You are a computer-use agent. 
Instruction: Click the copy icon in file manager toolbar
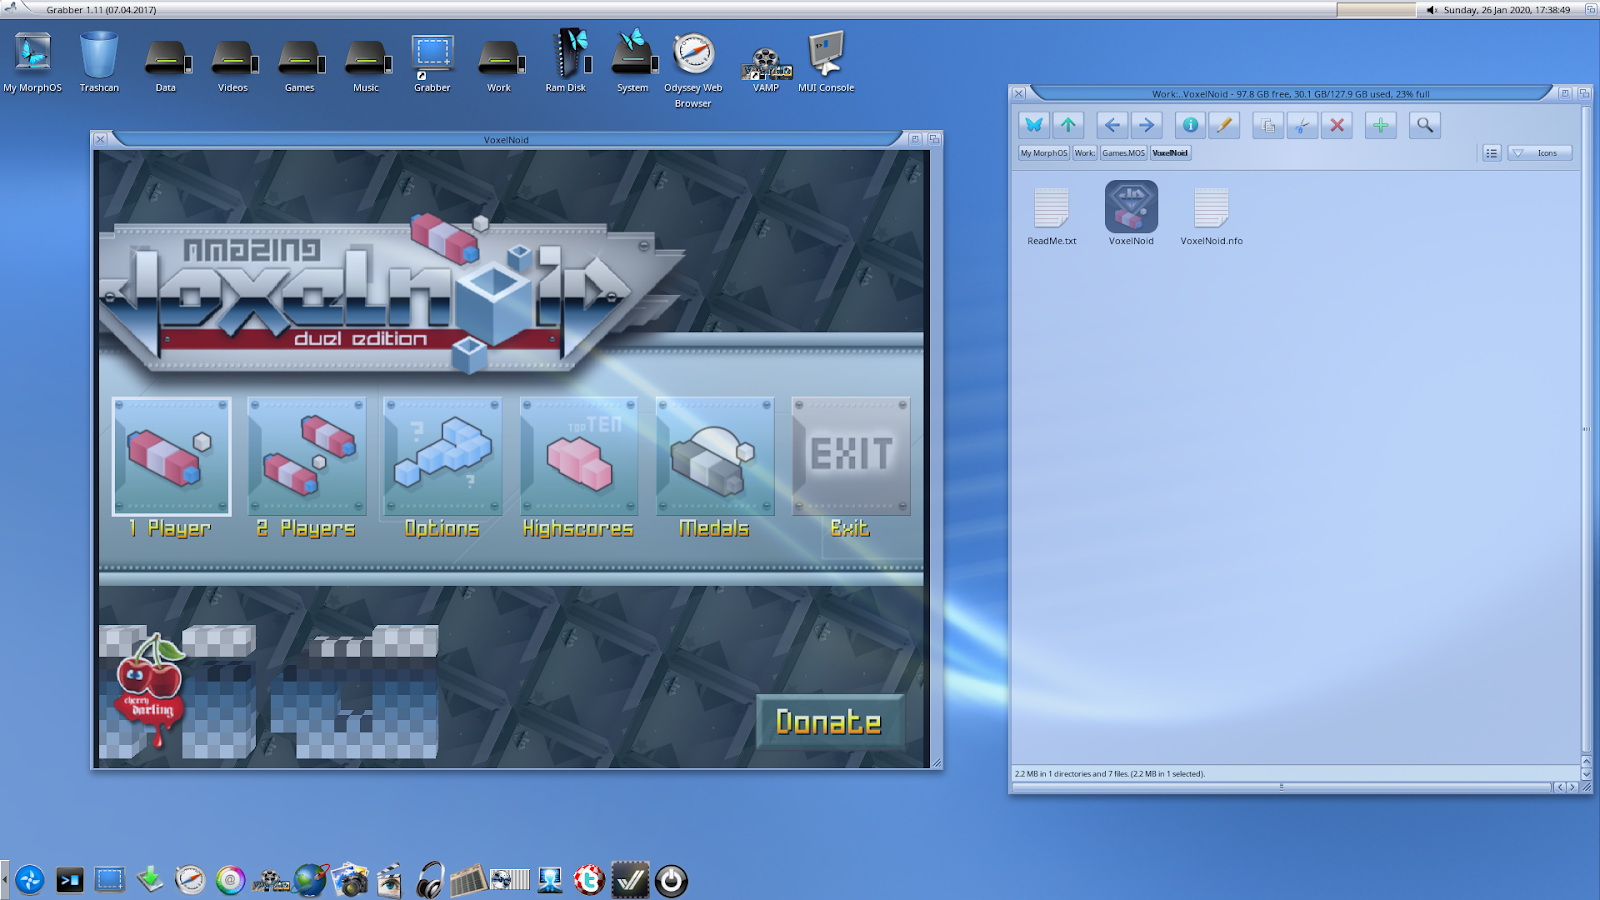click(x=1268, y=125)
